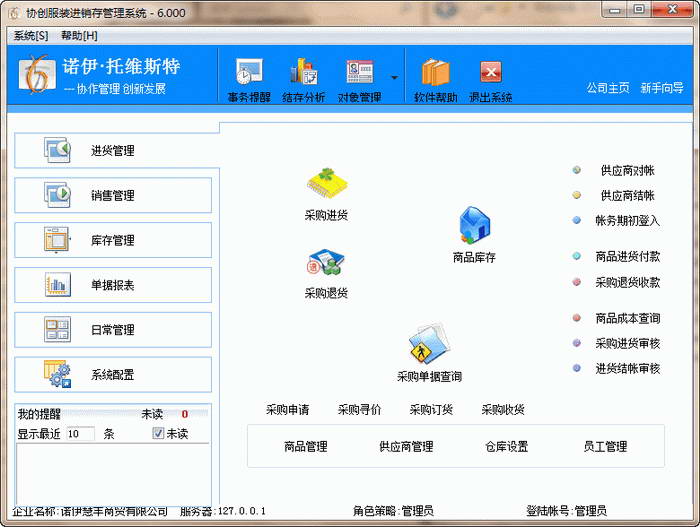This screenshot has width=700, height=527.
Task: Click the 新手向导 link
Action: (662, 88)
